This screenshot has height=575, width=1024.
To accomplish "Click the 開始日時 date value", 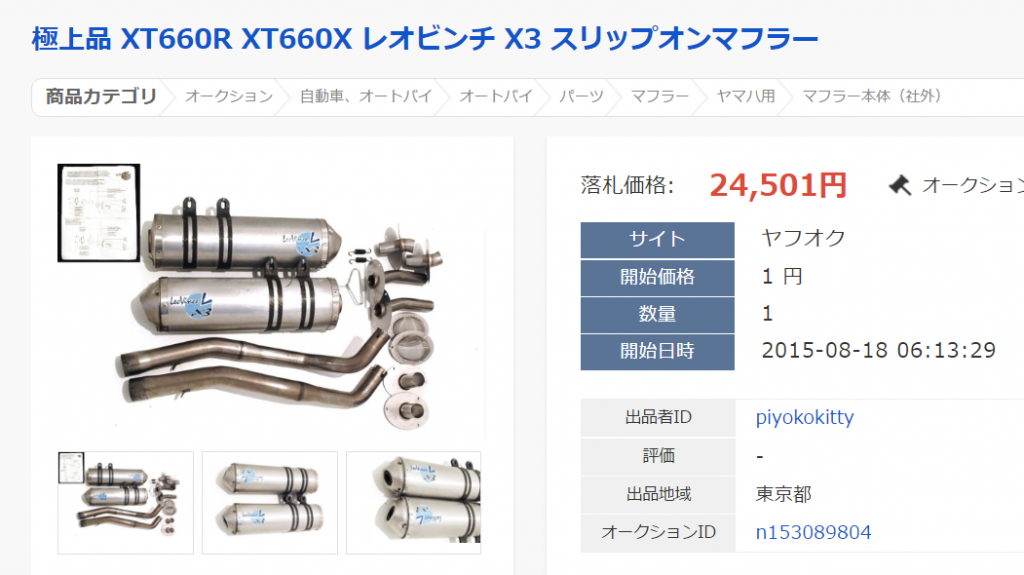I will click(x=878, y=351).
